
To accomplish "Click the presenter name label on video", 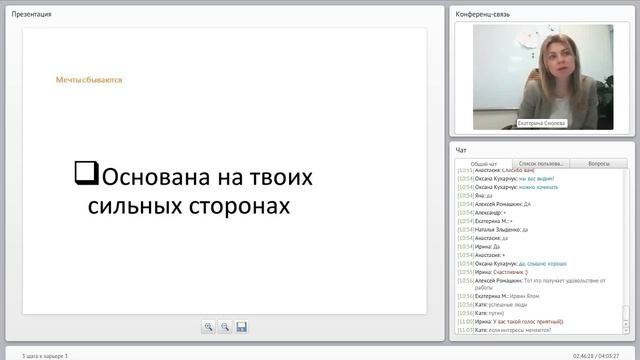I will (542, 123).
